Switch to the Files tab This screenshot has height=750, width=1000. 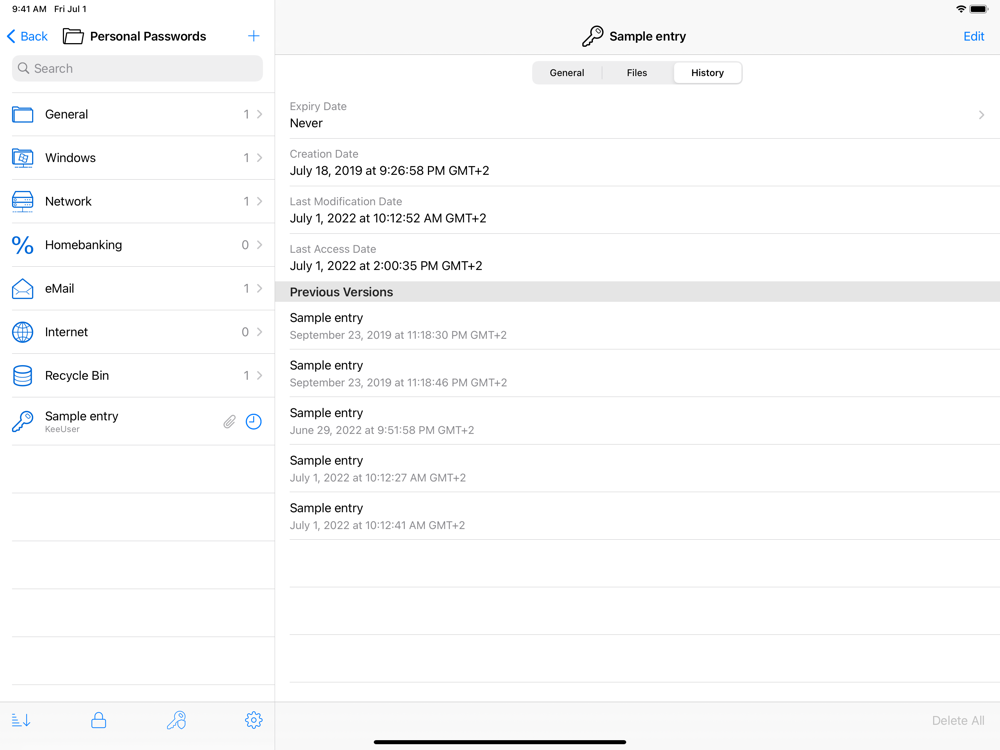(x=637, y=73)
